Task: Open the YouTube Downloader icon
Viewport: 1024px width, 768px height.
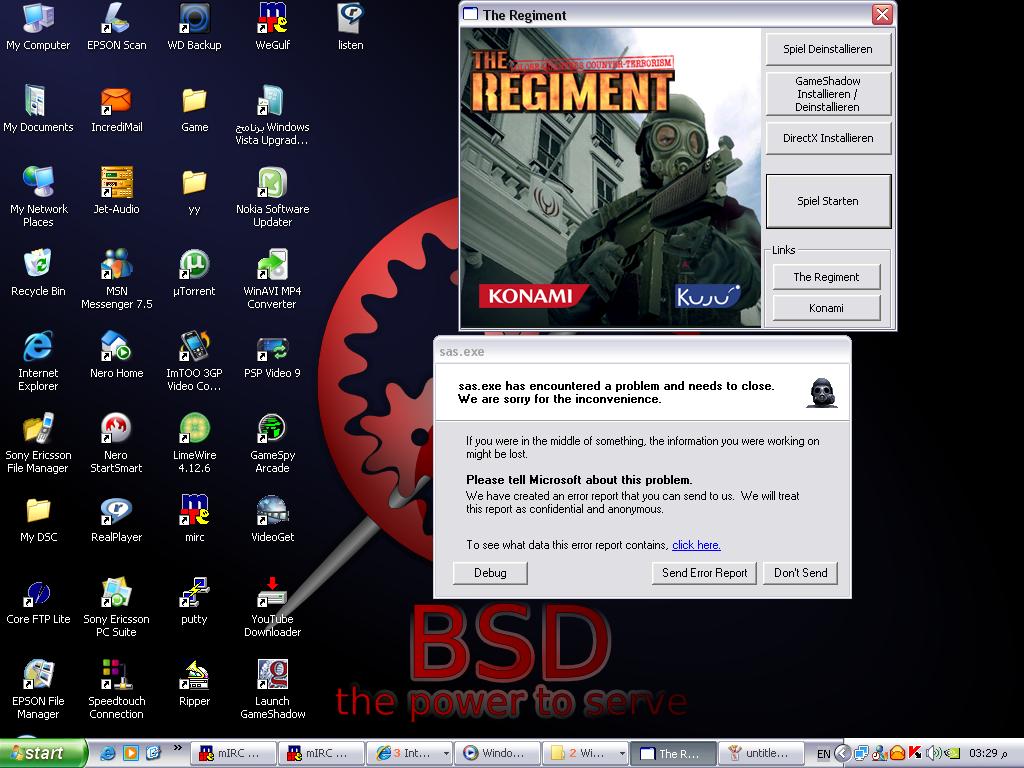Action: pyautogui.click(x=272, y=594)
